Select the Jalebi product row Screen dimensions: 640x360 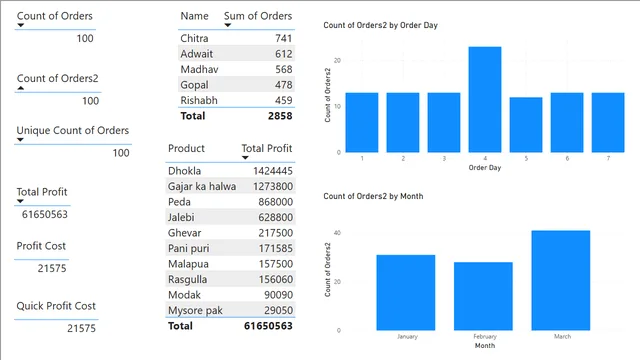point(231,217)
